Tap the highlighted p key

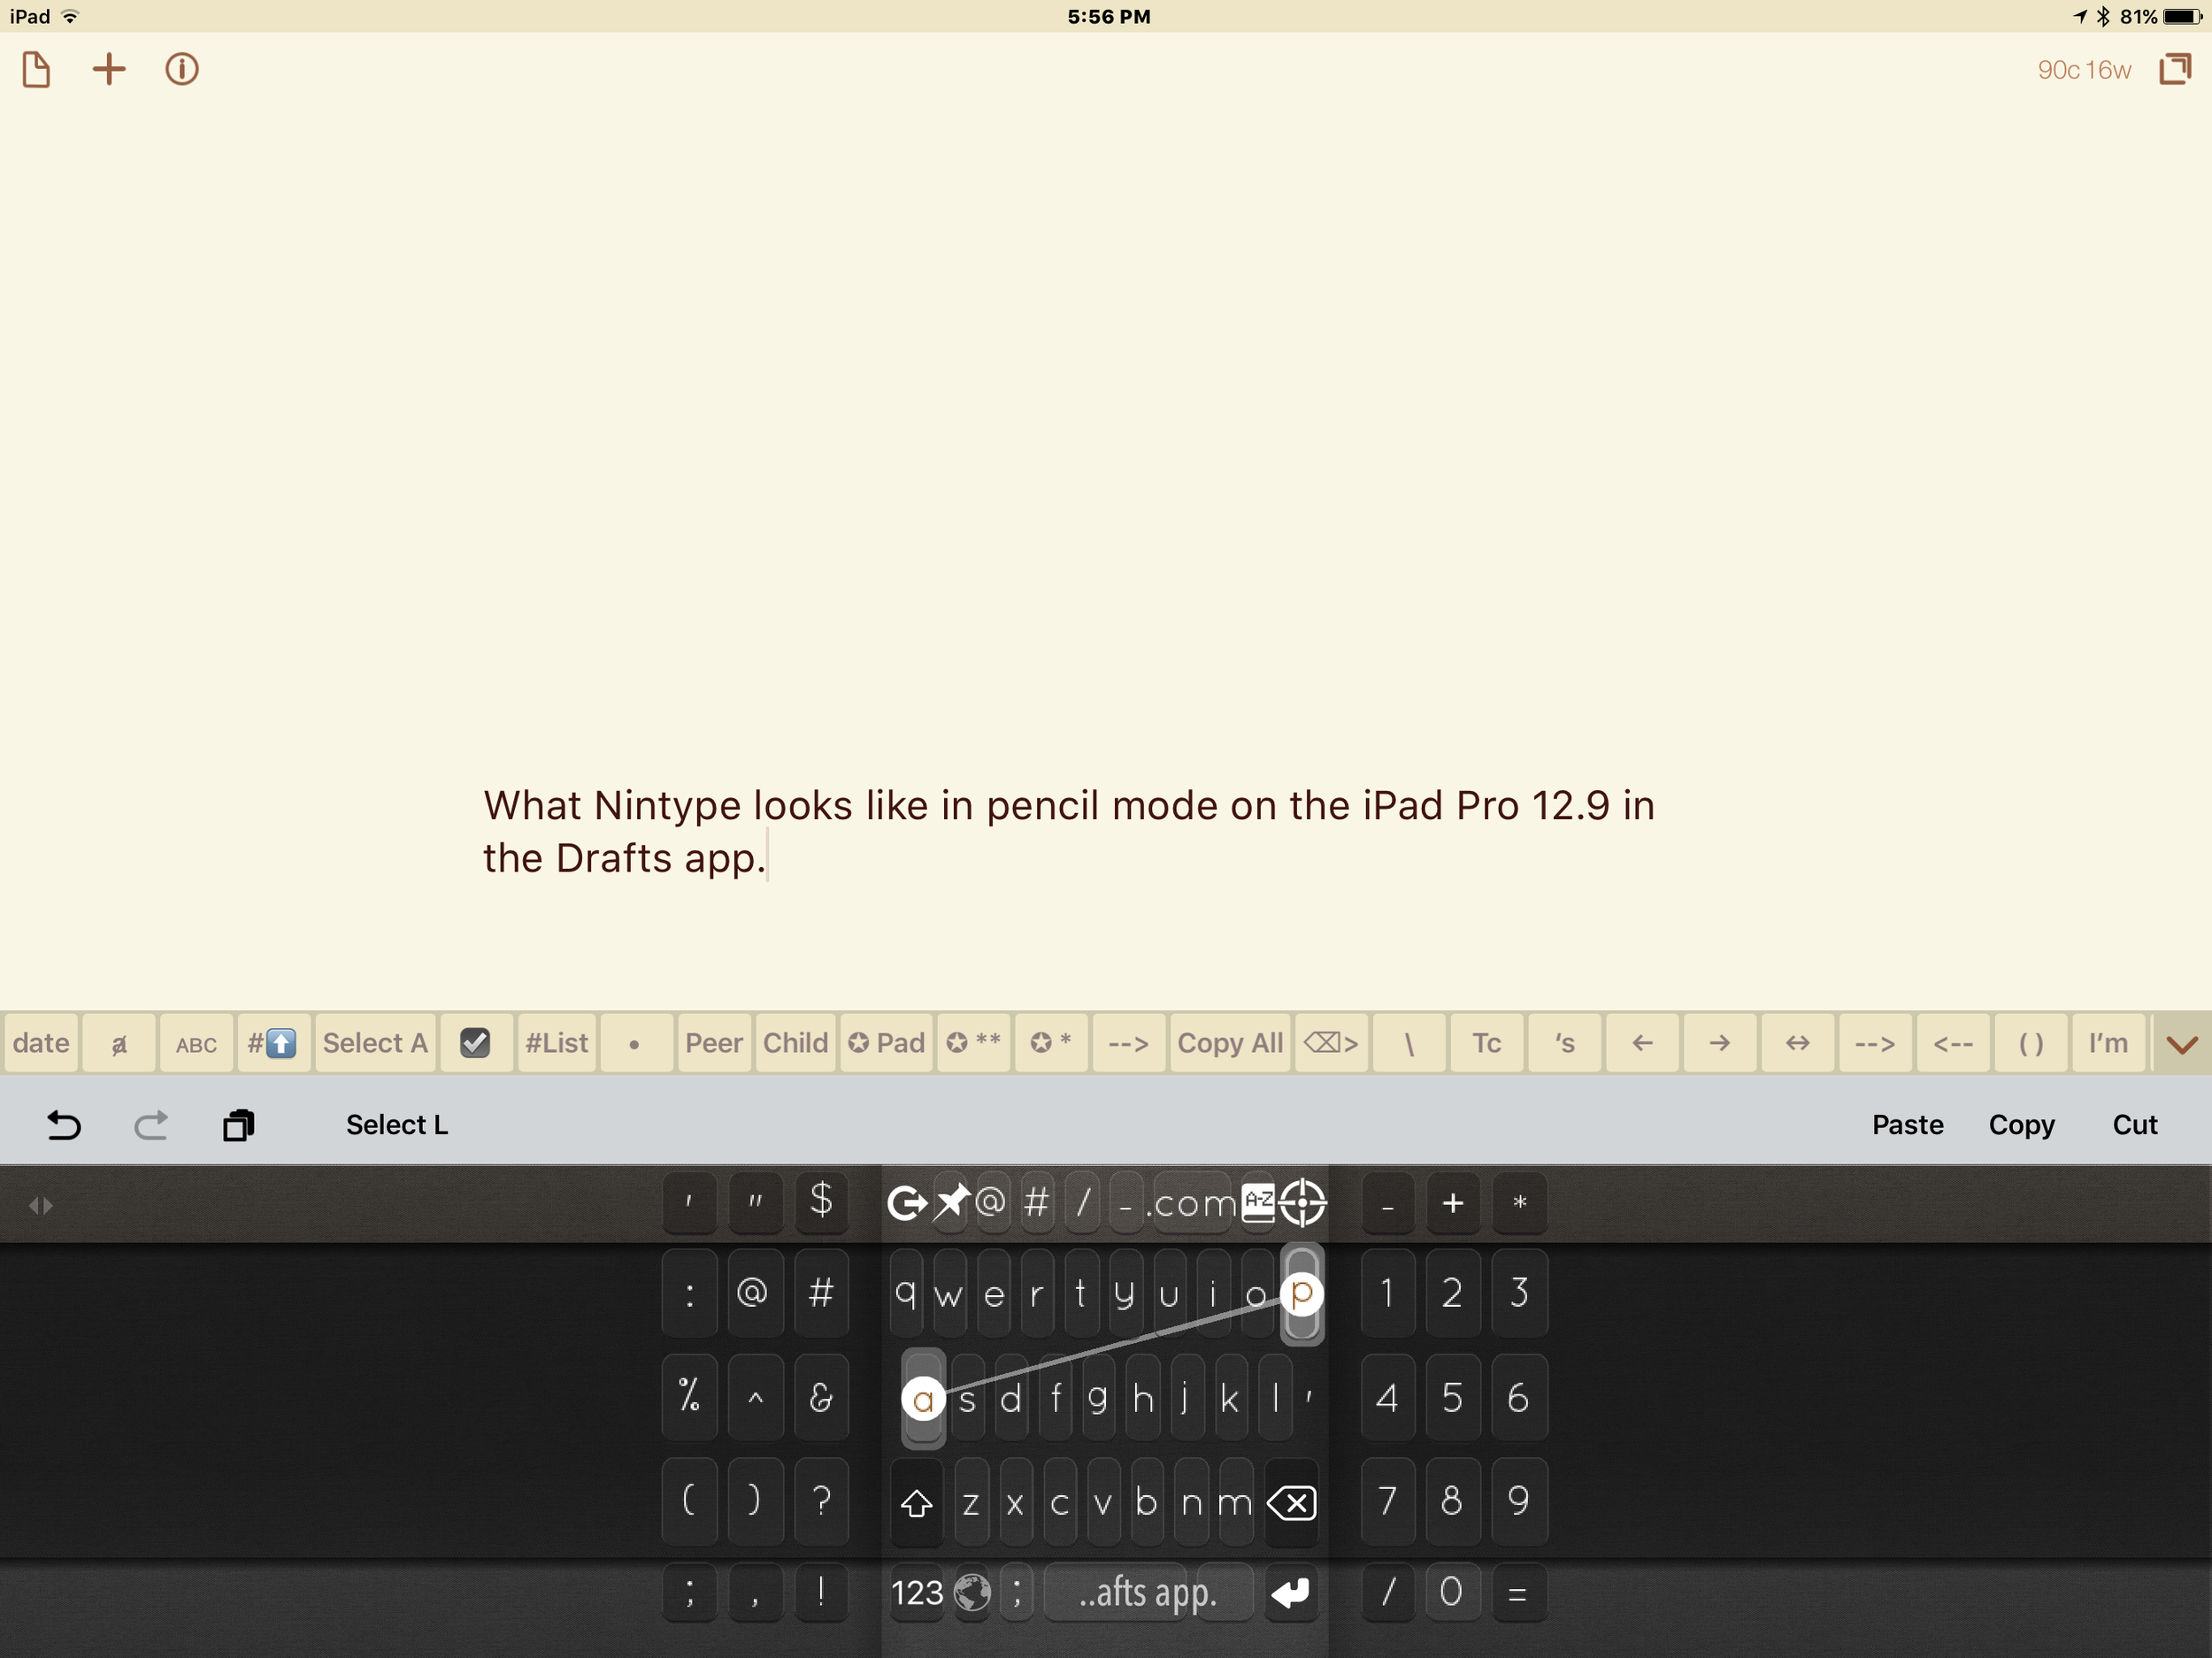tap(1302, 1294)
